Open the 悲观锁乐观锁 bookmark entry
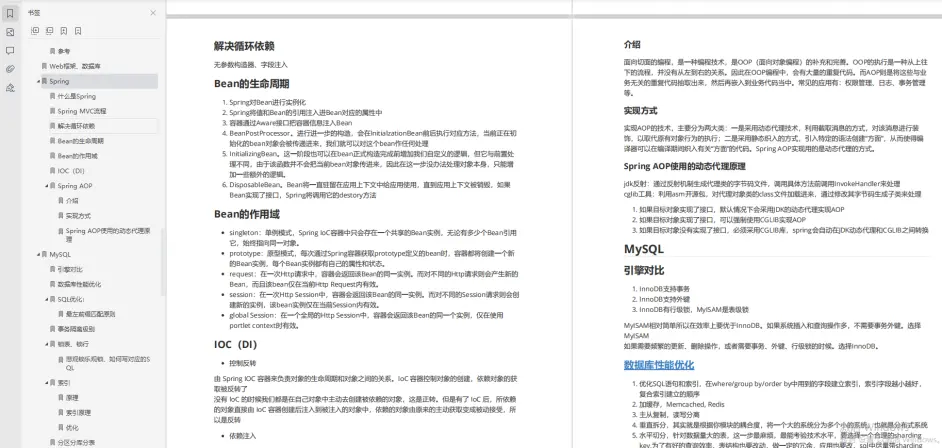The image size is (942, 448). click(x=108, y=363)
